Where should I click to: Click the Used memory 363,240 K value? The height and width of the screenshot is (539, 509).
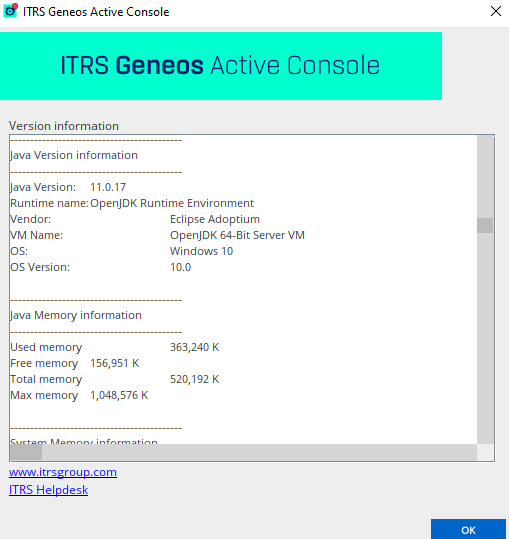point(195,347)
